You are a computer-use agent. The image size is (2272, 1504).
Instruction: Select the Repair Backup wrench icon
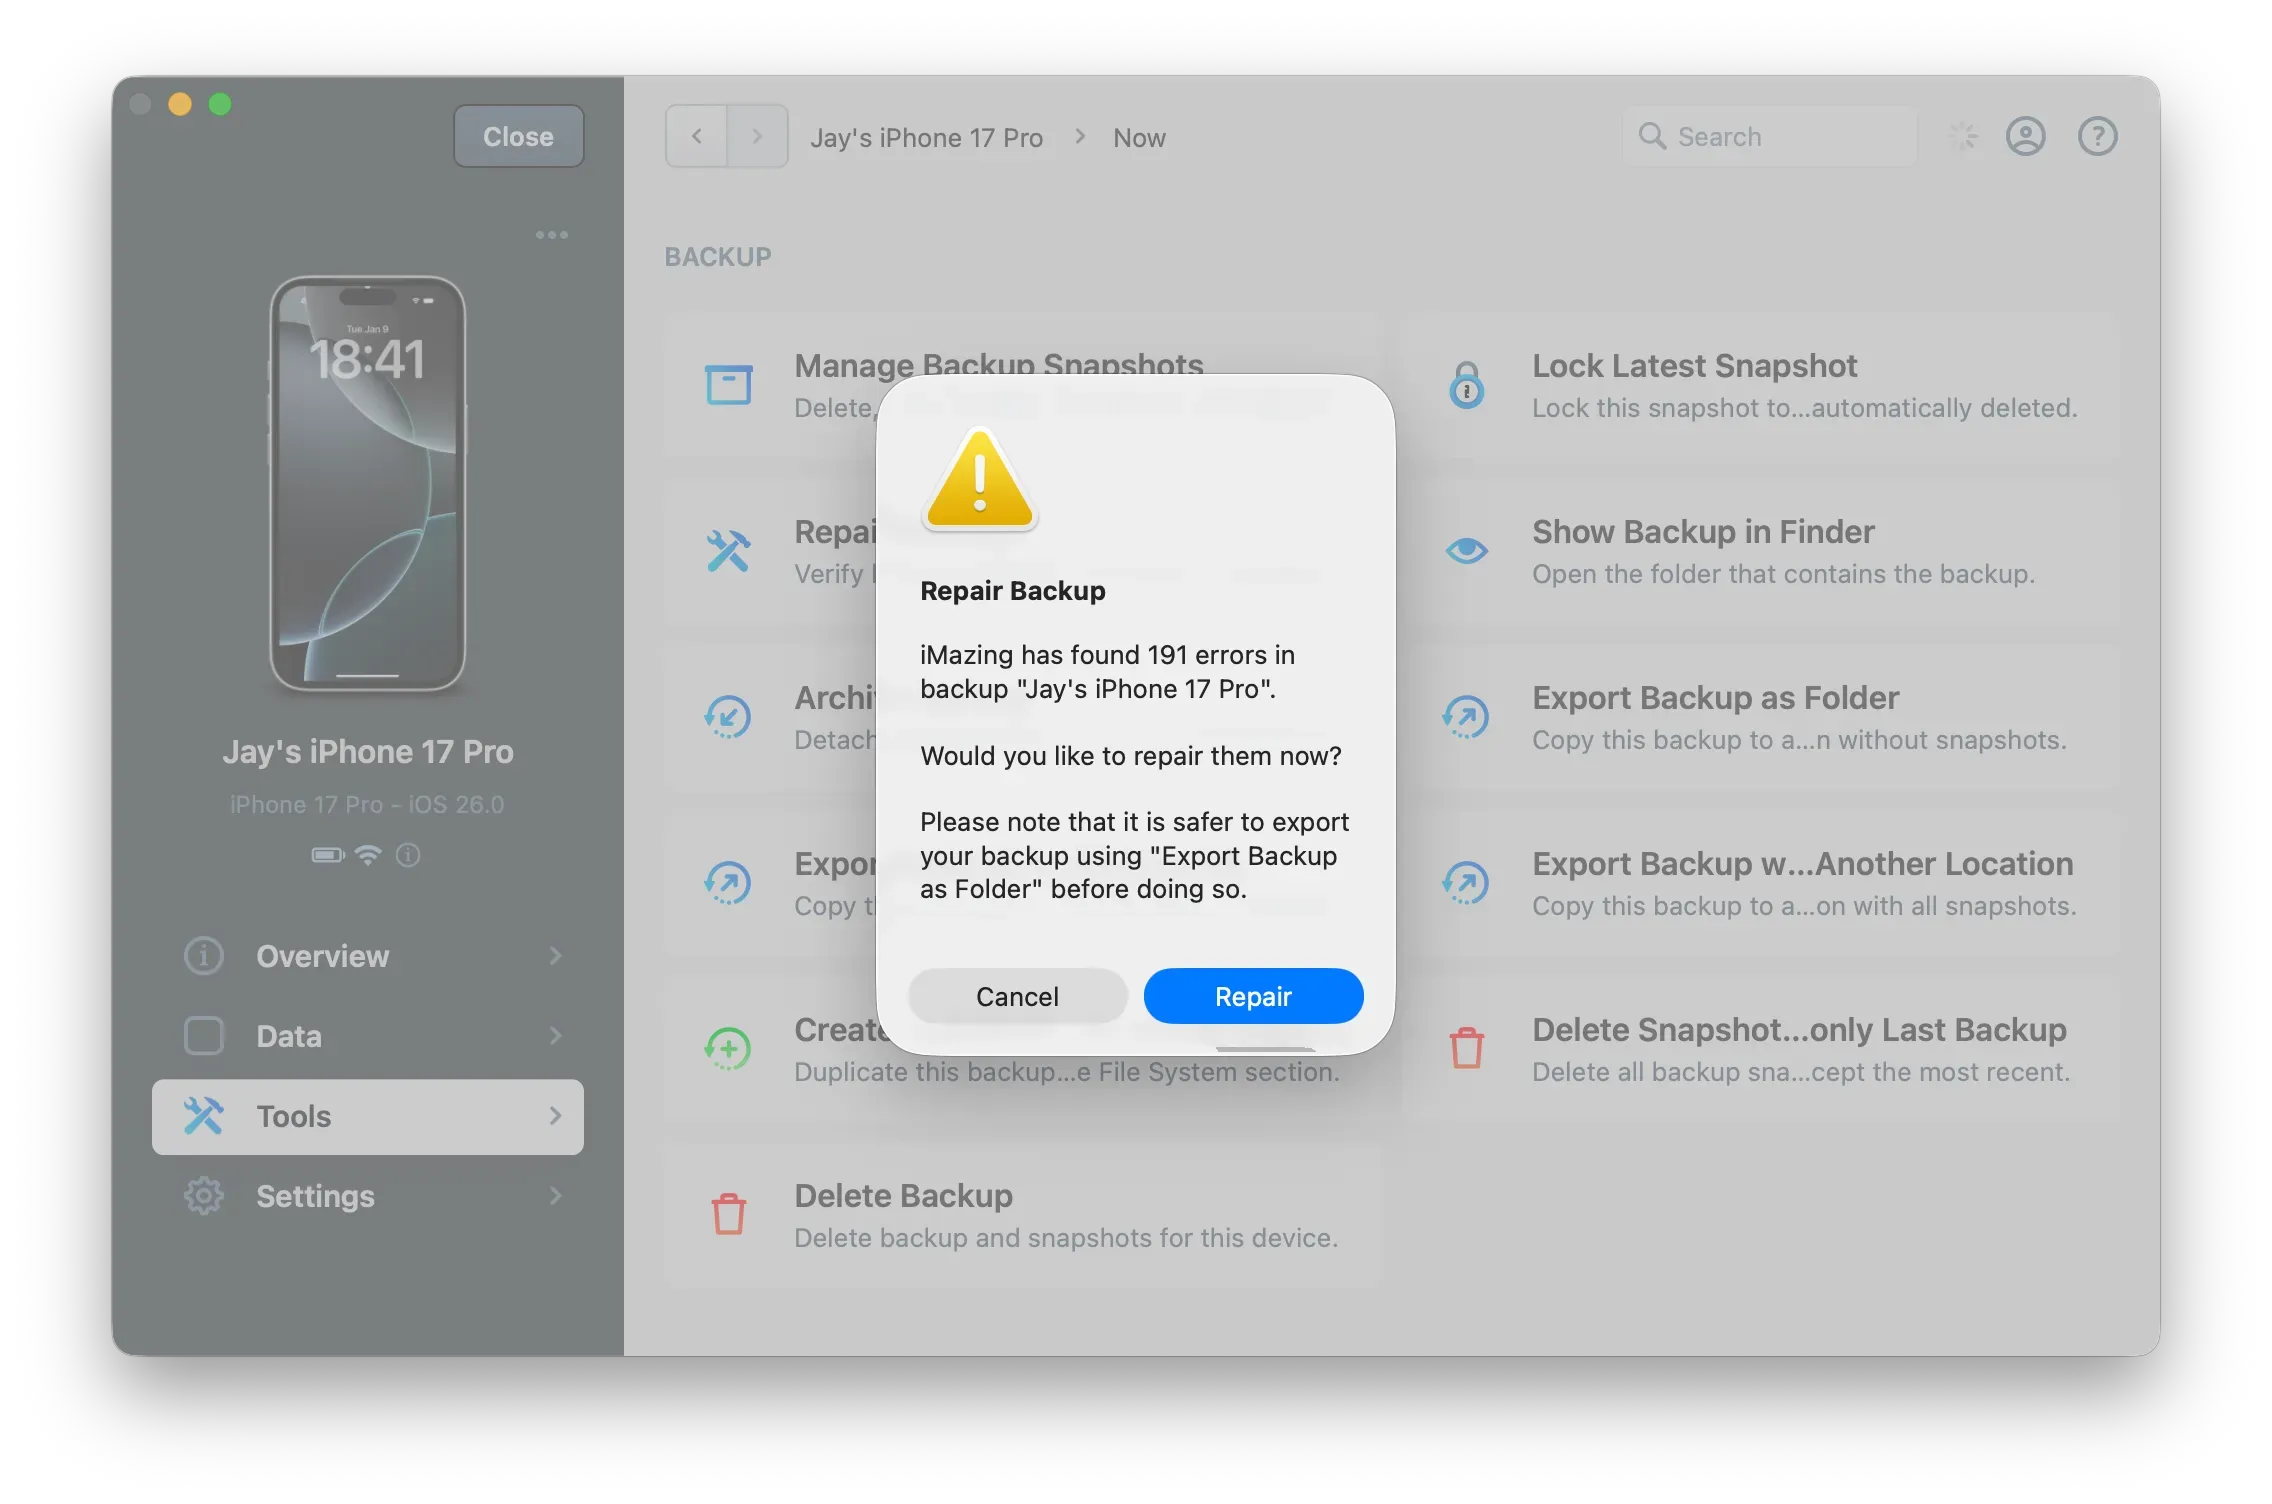729,550
